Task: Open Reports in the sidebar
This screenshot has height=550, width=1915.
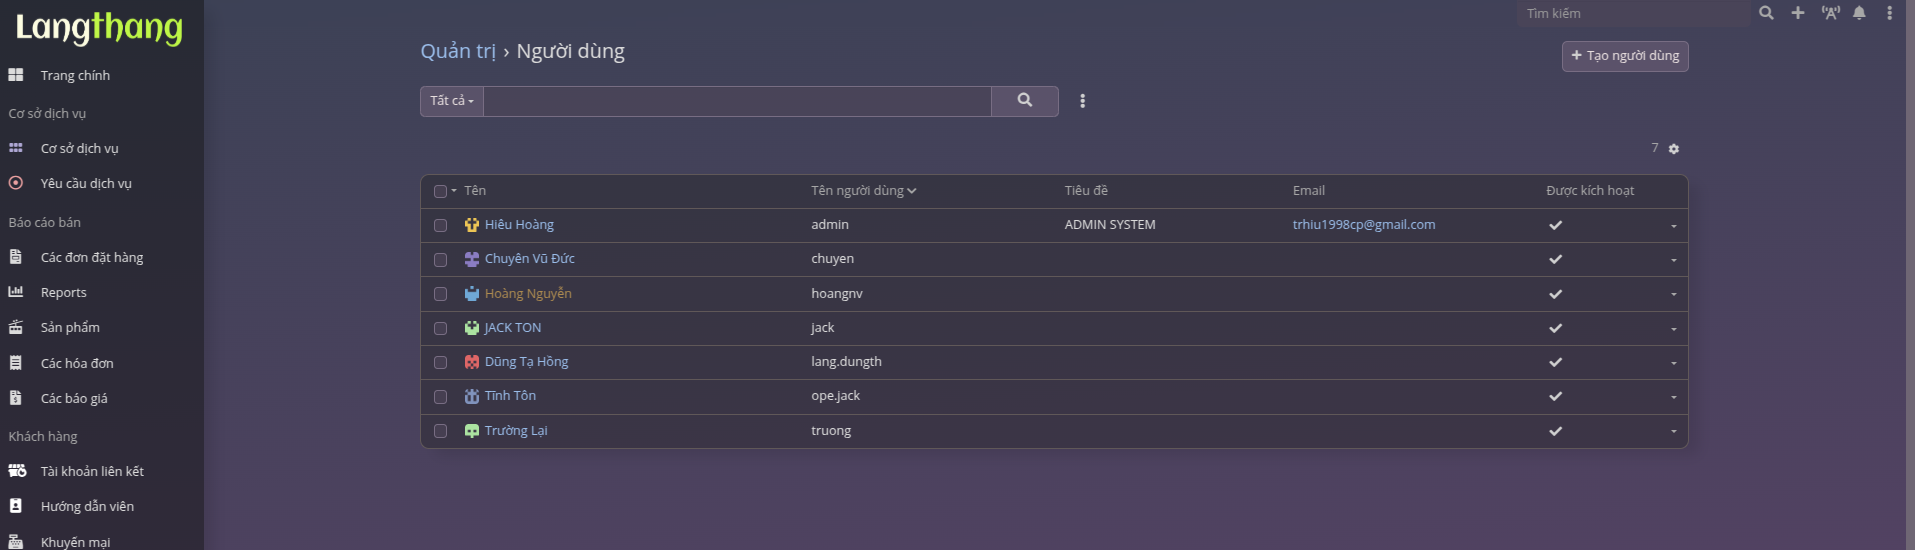Action: [x=63, y=293]
